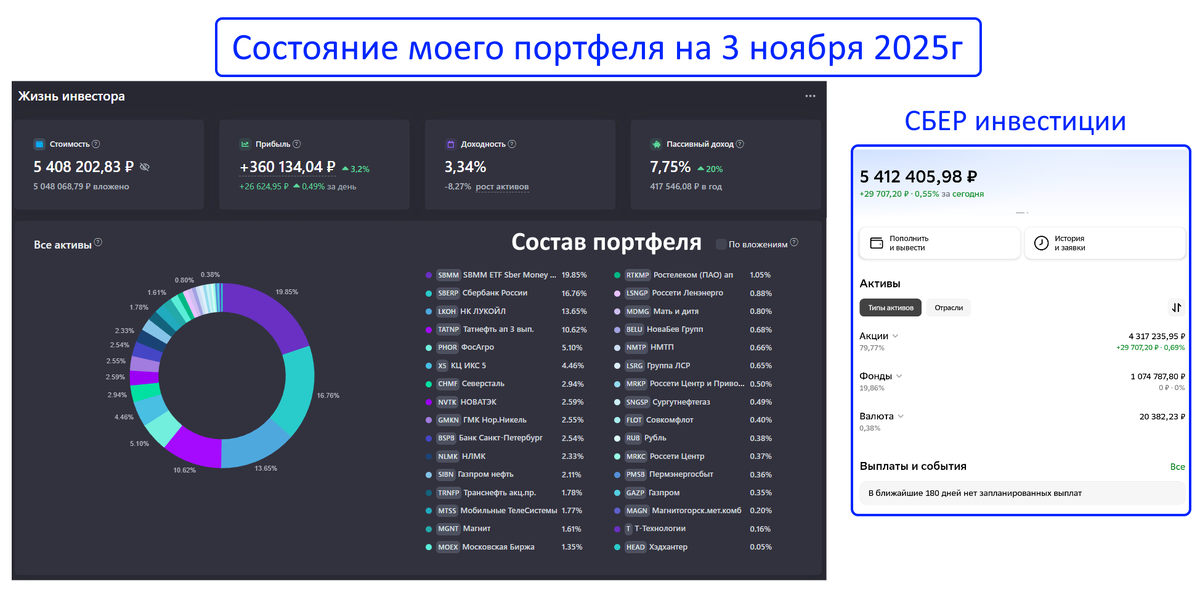1200x594 pixels.
Task: Click the green Все link in Выплаты и события
Action: tap(1177, 467)
